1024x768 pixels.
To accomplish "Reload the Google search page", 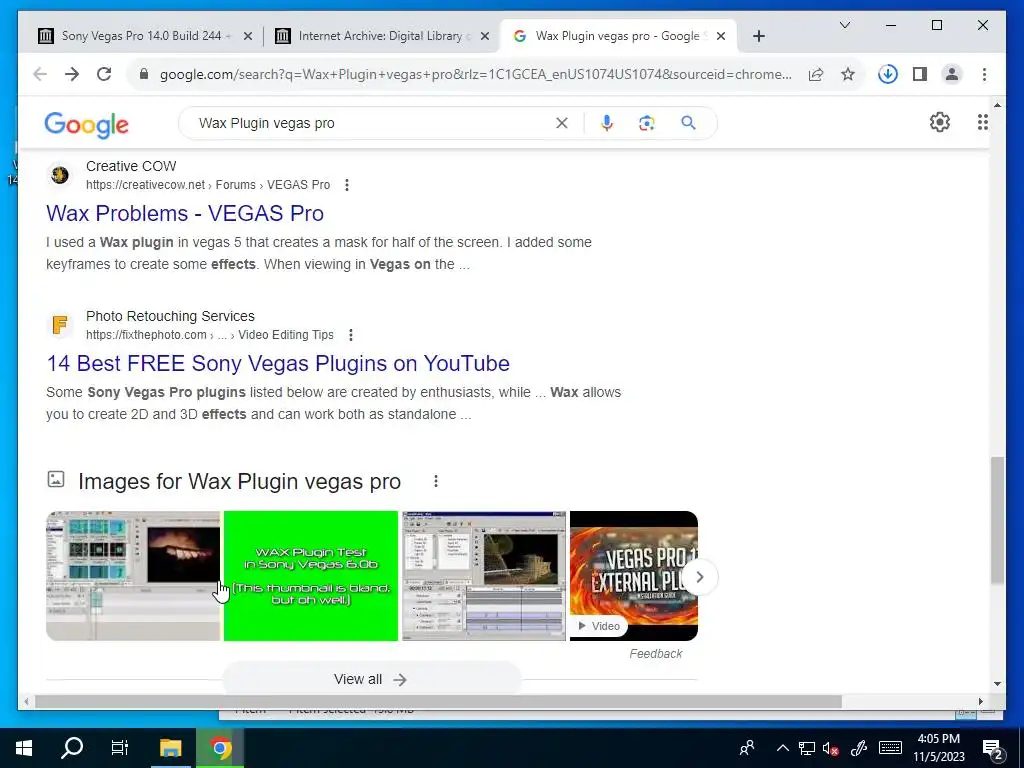I will click(104, 74).
